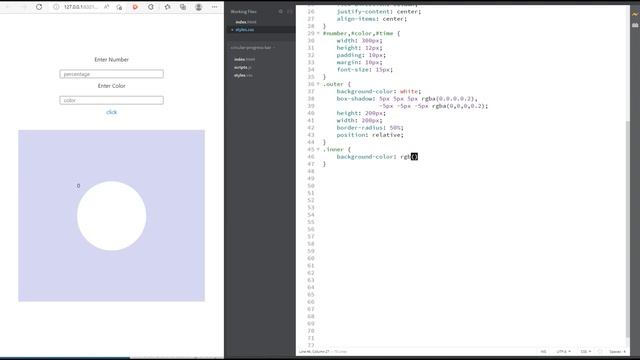Open the browser collections icon
Image resolution: width=640 pixels, height=360 pixels.
pos(183,7)
